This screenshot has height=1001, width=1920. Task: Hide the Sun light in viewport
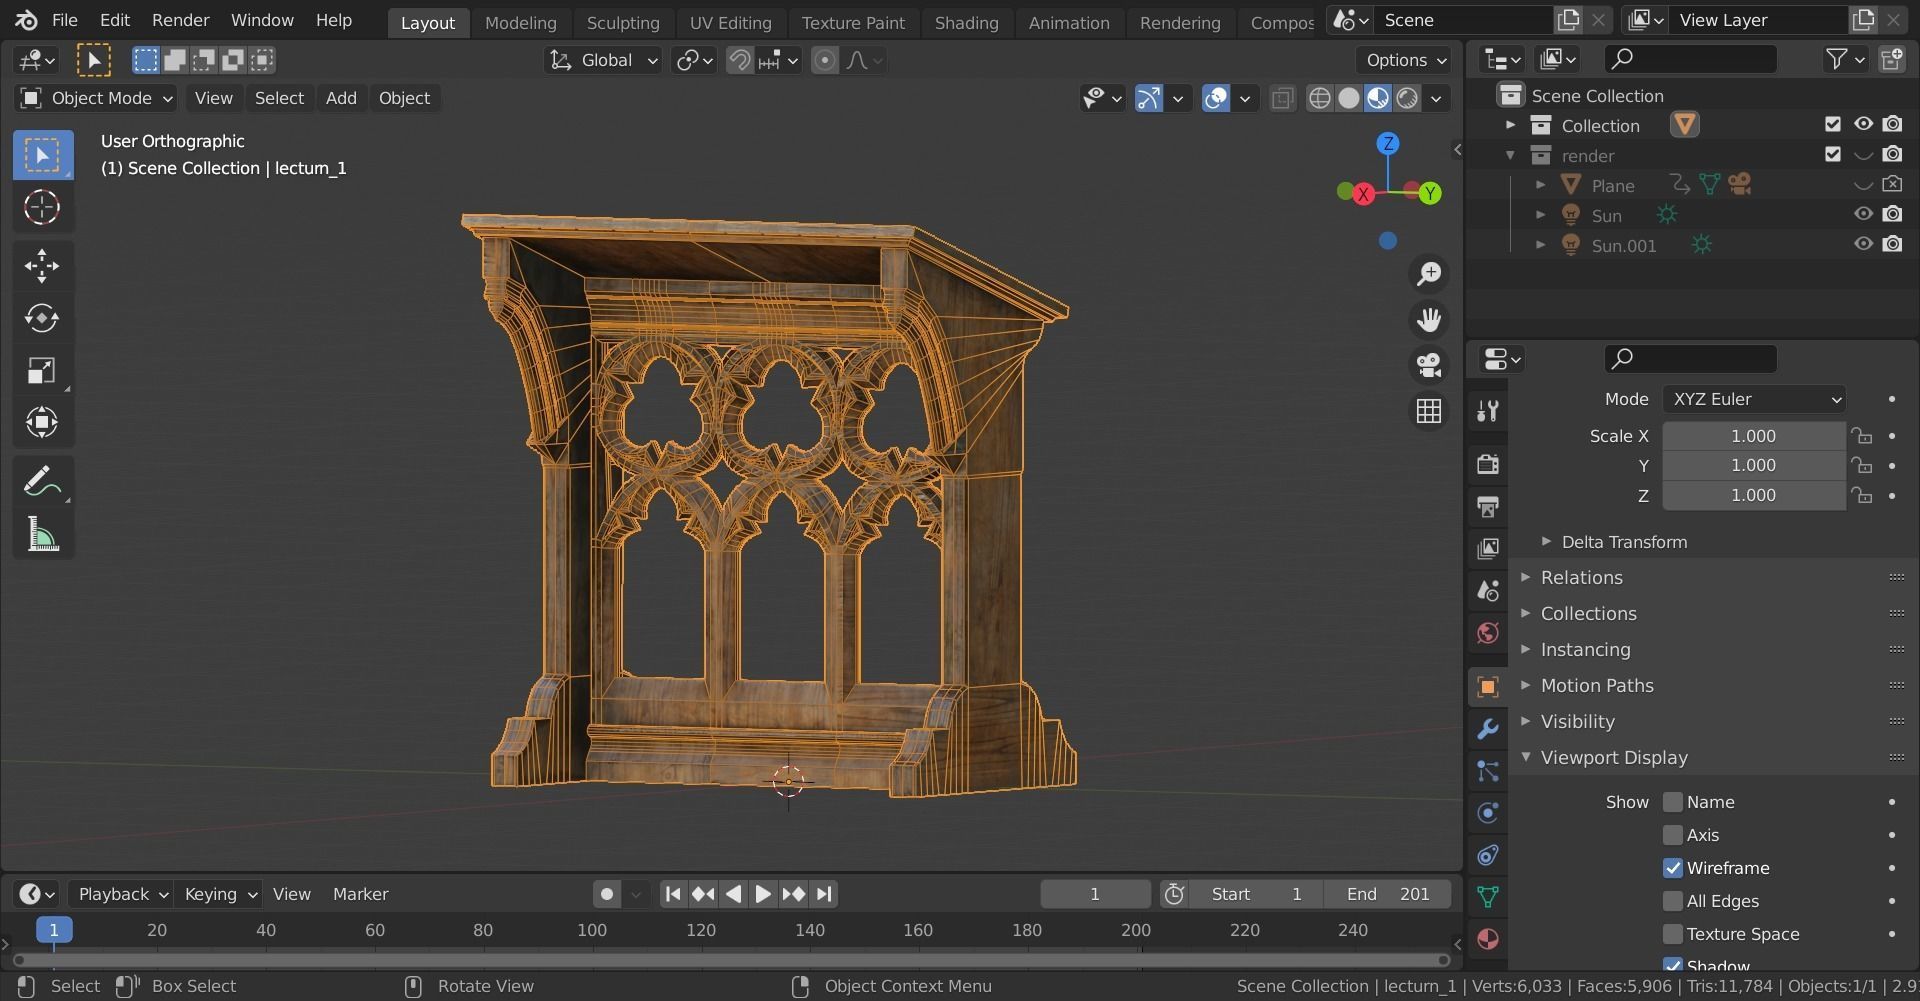pos(1863,214)
